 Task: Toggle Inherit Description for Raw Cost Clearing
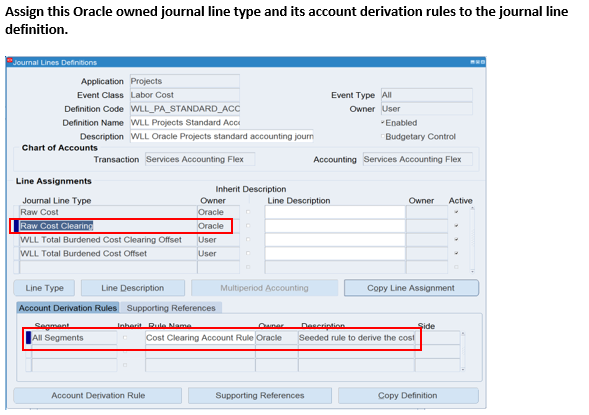point(248,226)
